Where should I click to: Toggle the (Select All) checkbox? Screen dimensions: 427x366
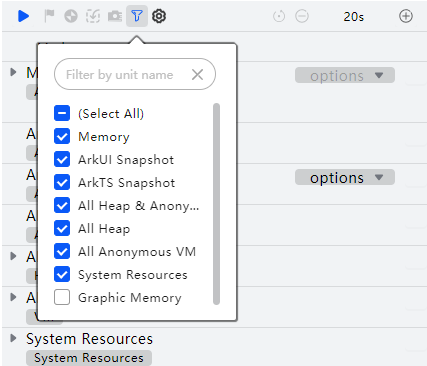coord(62,113)
